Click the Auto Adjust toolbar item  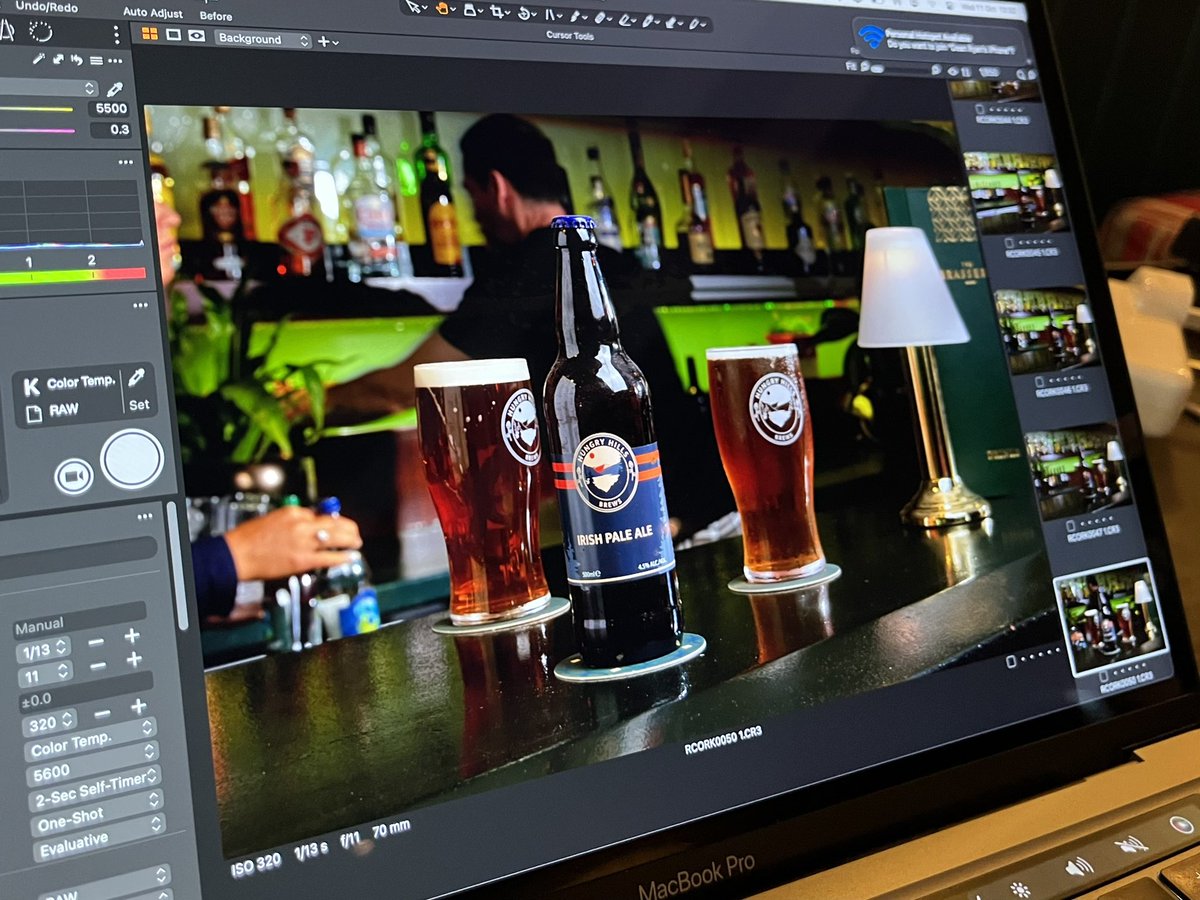[152, 12]
